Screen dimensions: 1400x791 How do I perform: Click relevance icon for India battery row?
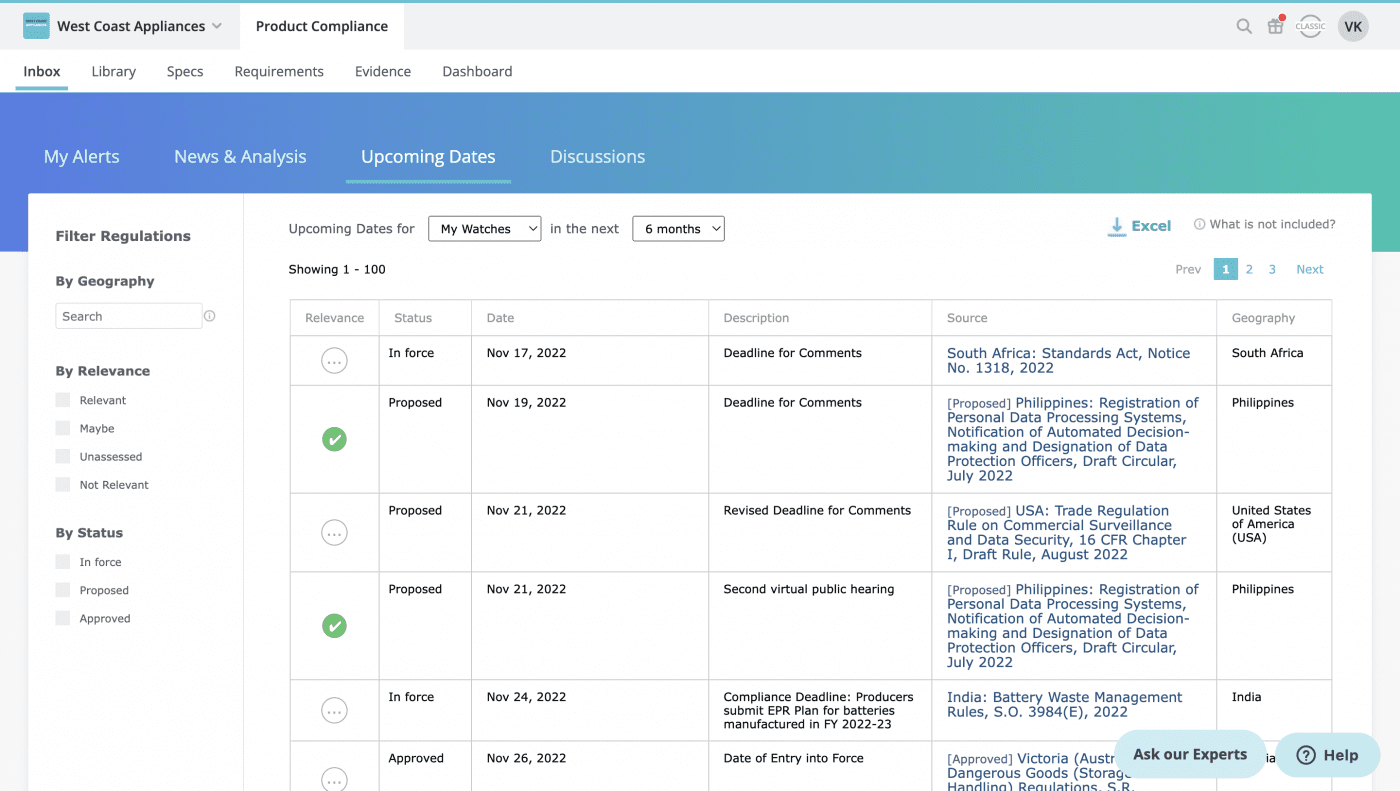(334, 711)
